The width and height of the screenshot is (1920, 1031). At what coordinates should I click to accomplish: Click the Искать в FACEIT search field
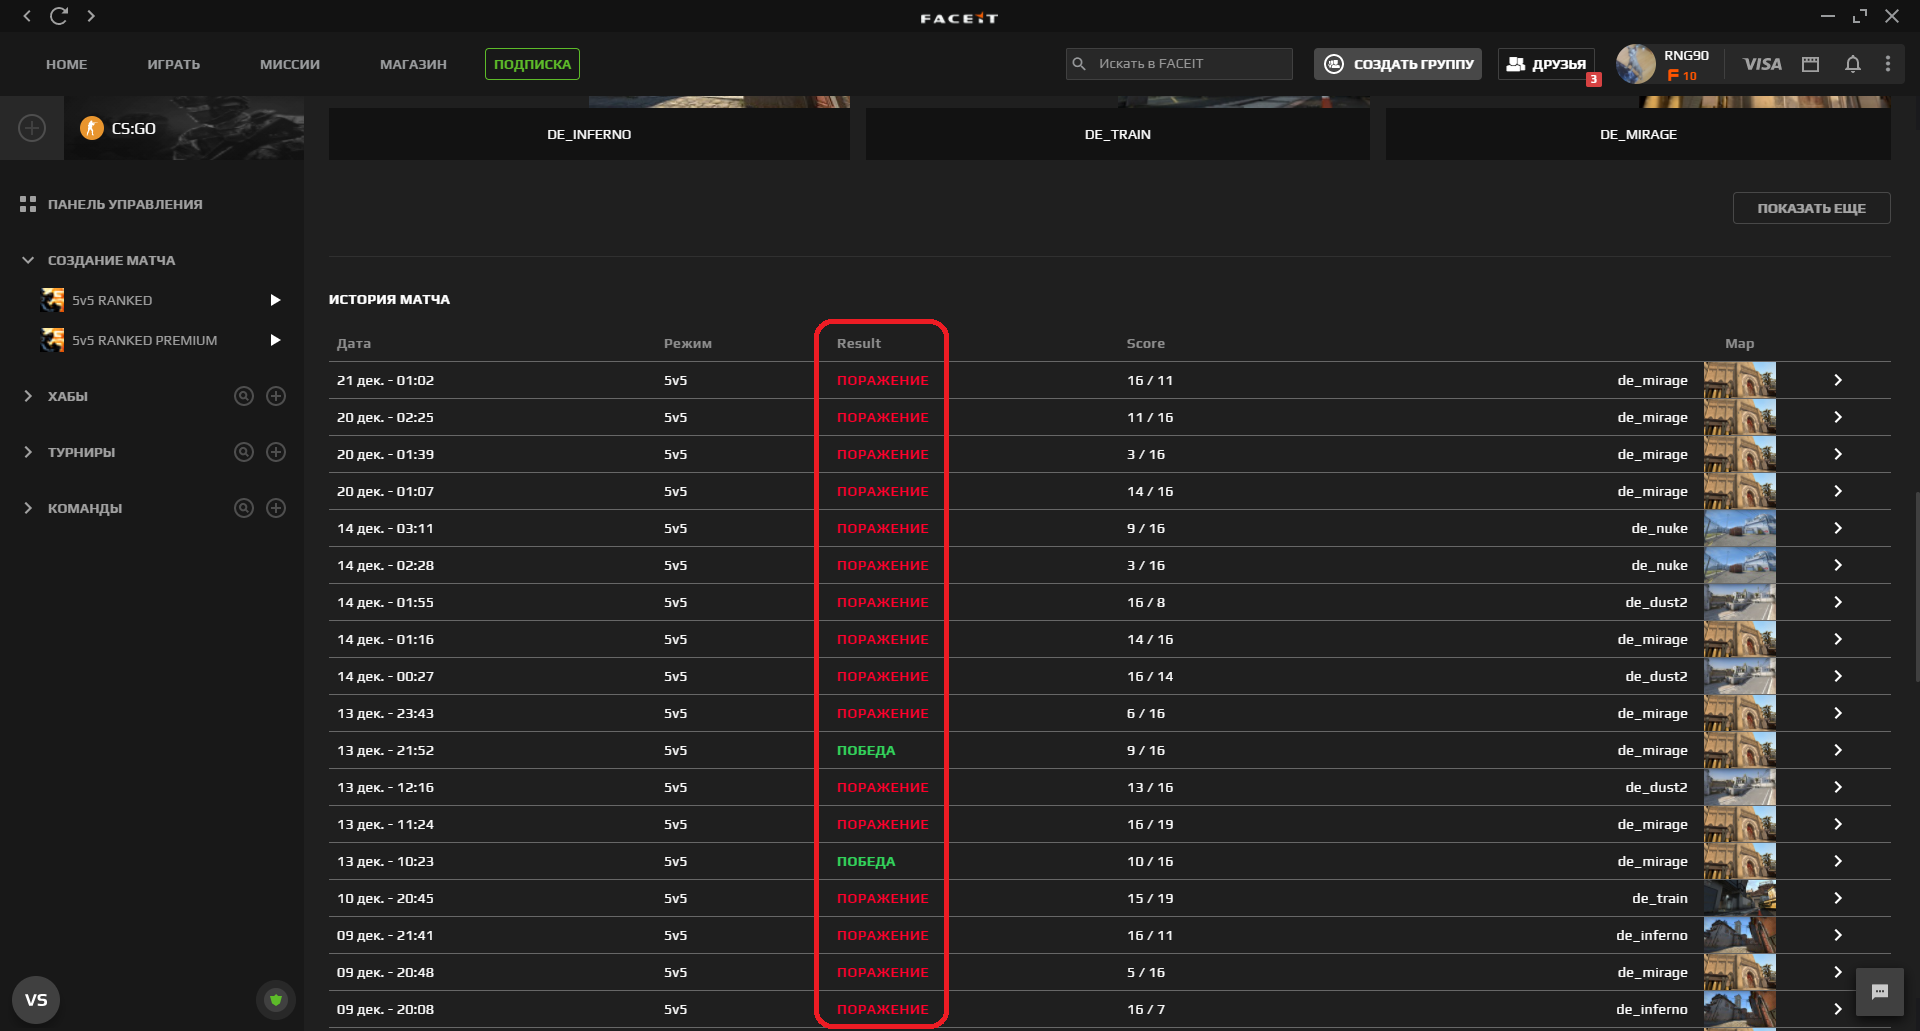[x=1179, y=64]
